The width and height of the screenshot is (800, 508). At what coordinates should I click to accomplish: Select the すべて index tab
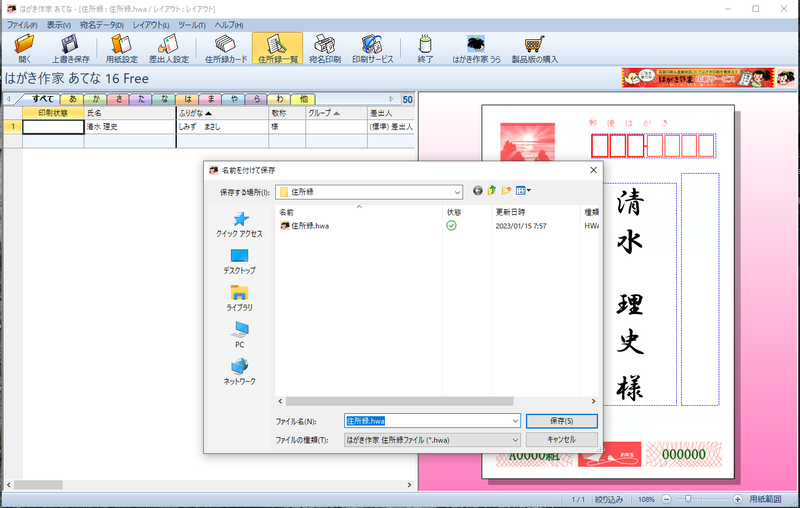[x=42, y=99]
